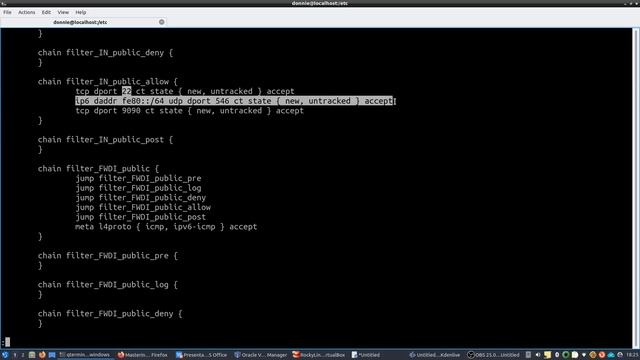
Task: Open the taskbar start menu icon
Action: pyautogui.click(x=5, y=355)
